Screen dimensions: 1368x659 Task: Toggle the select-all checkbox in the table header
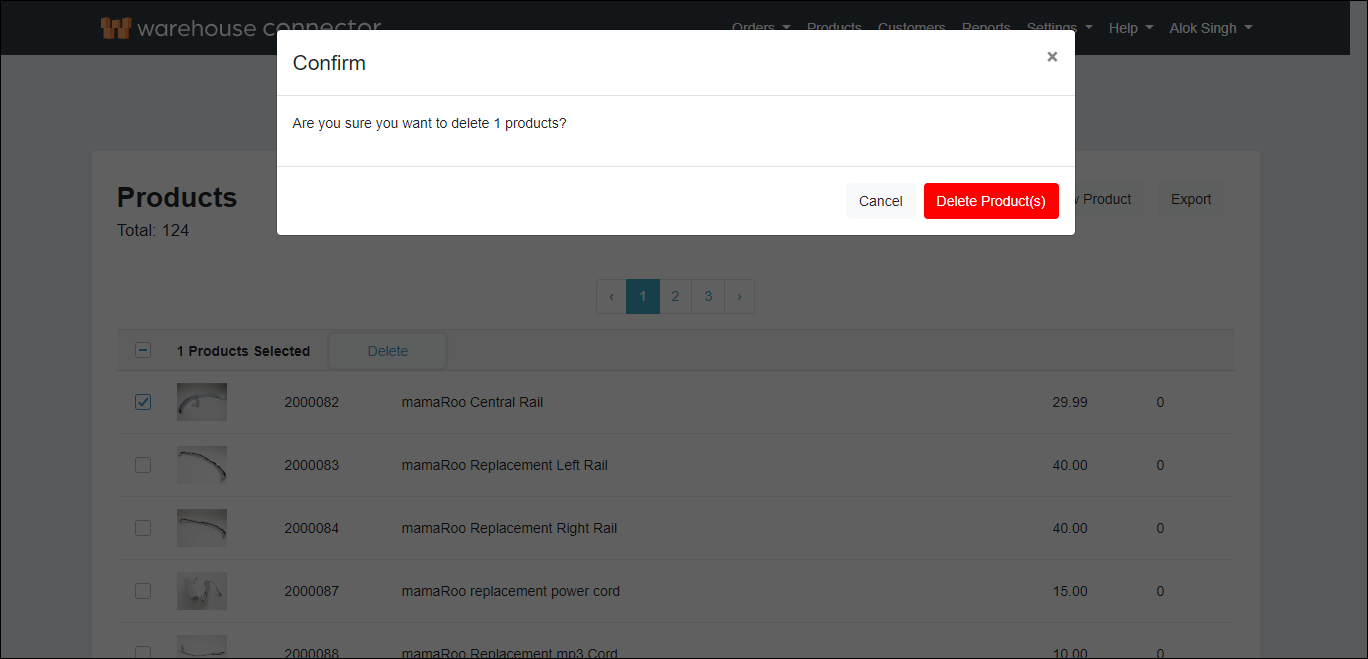point(143,350)
